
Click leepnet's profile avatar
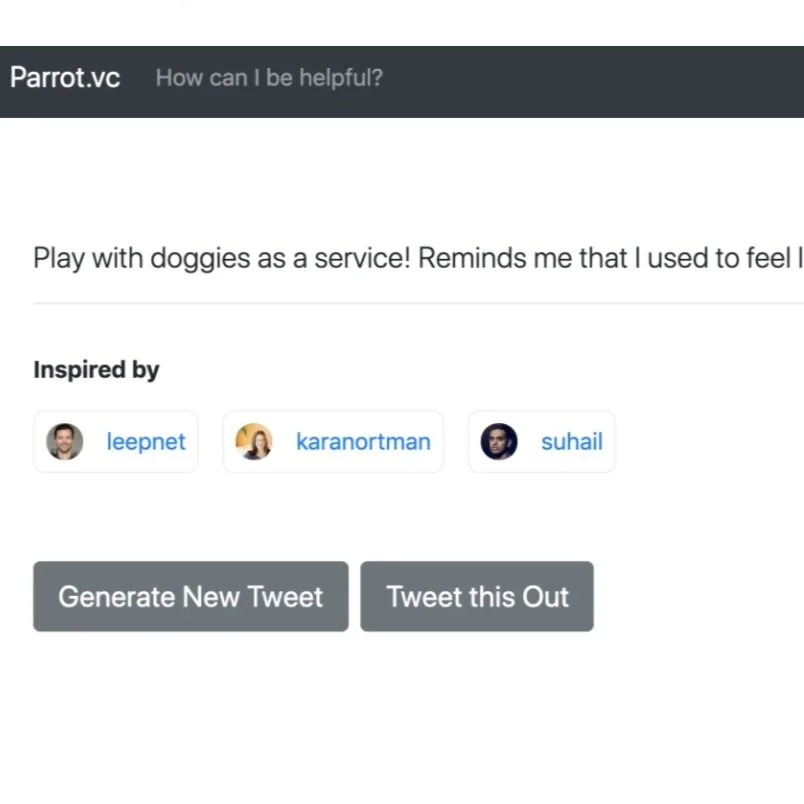[x=65, y=441]
